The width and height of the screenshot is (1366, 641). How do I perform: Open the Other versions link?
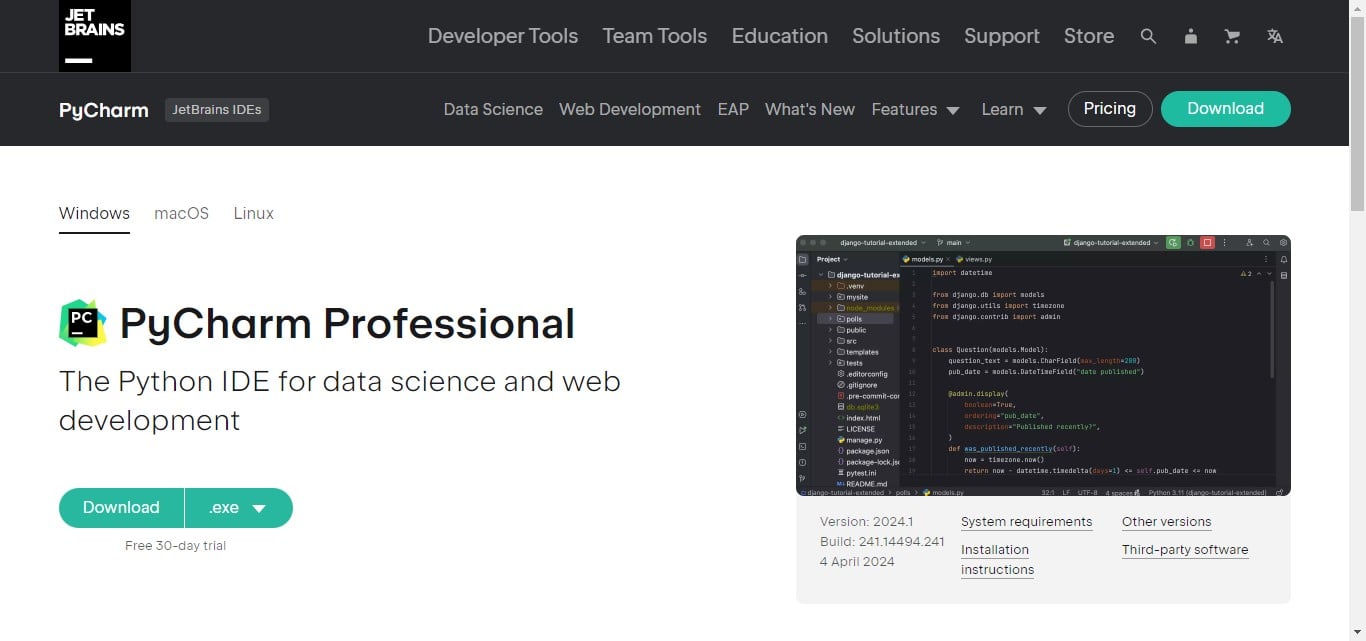(x=1166, y=522)
